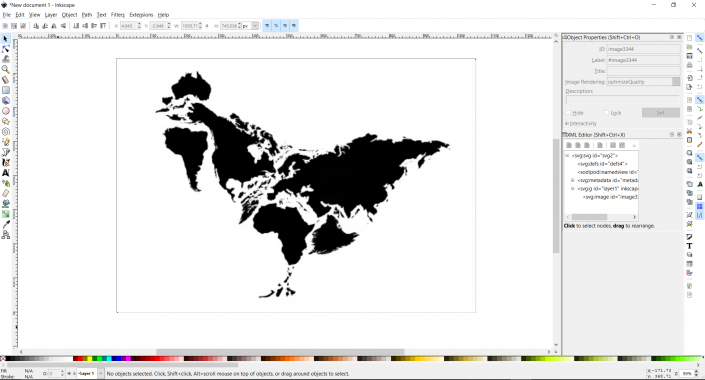Select the Spiral tool
The width and height of the screenshot is (705, 380).
[x=6, y=132]
